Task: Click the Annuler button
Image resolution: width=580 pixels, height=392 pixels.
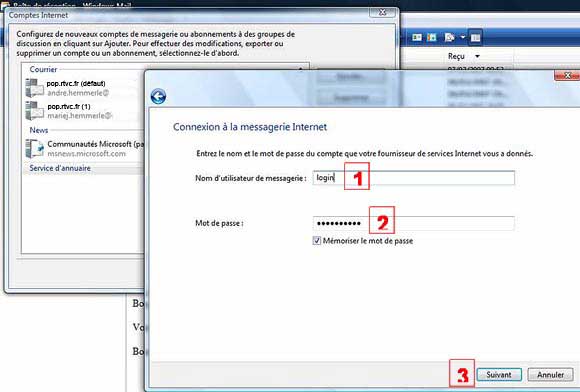Action: (550, 375)
